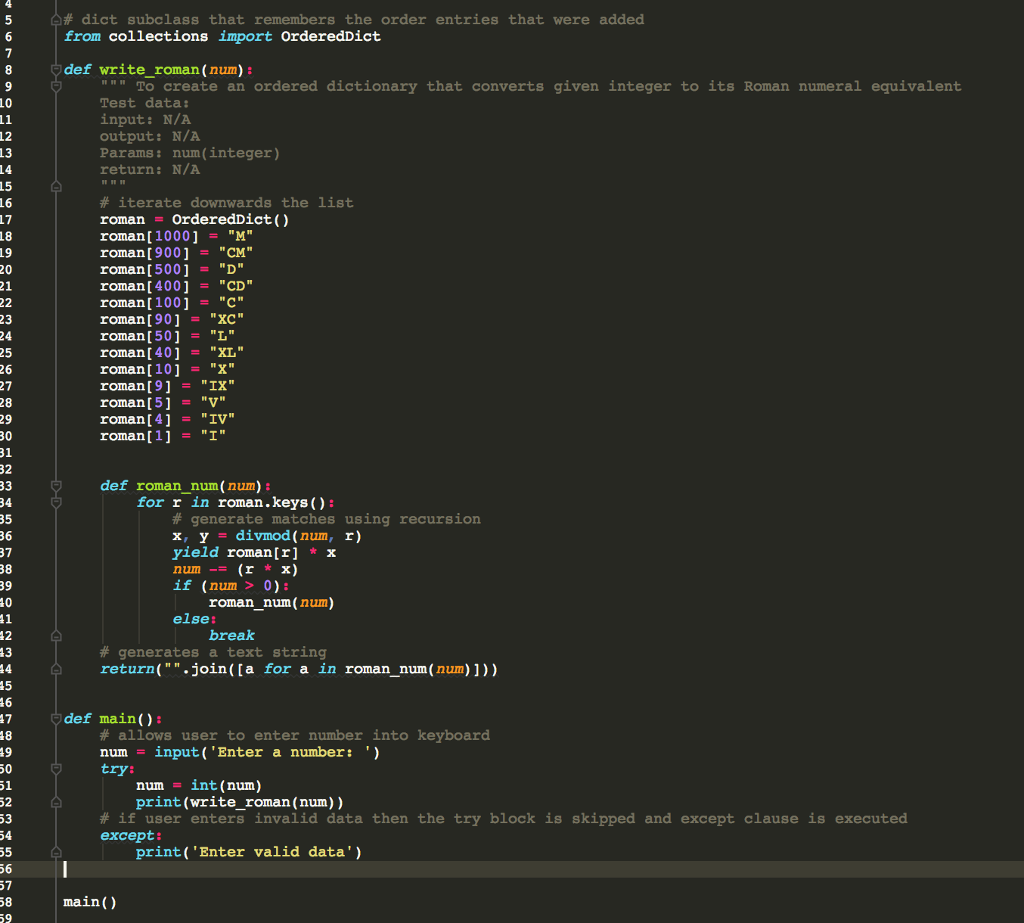Collapse the return join statement fold
Viewport: 1024px width, 923px height.
coord(55,668)
